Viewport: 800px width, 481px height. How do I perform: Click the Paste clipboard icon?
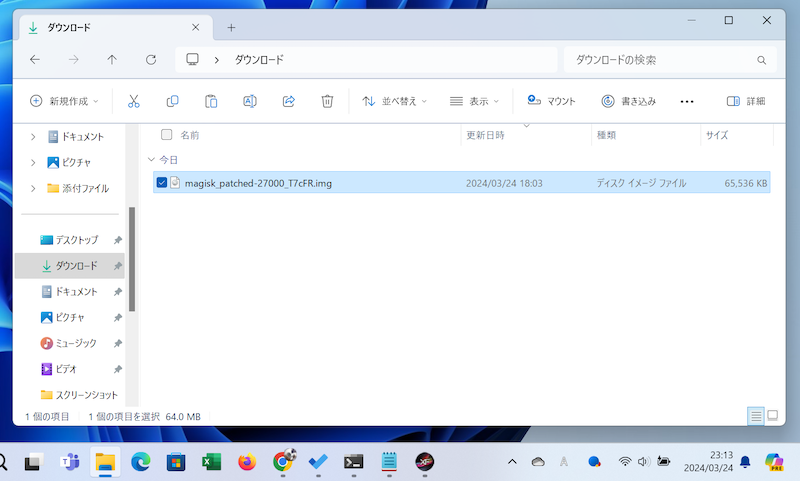(x=211, y=101)
